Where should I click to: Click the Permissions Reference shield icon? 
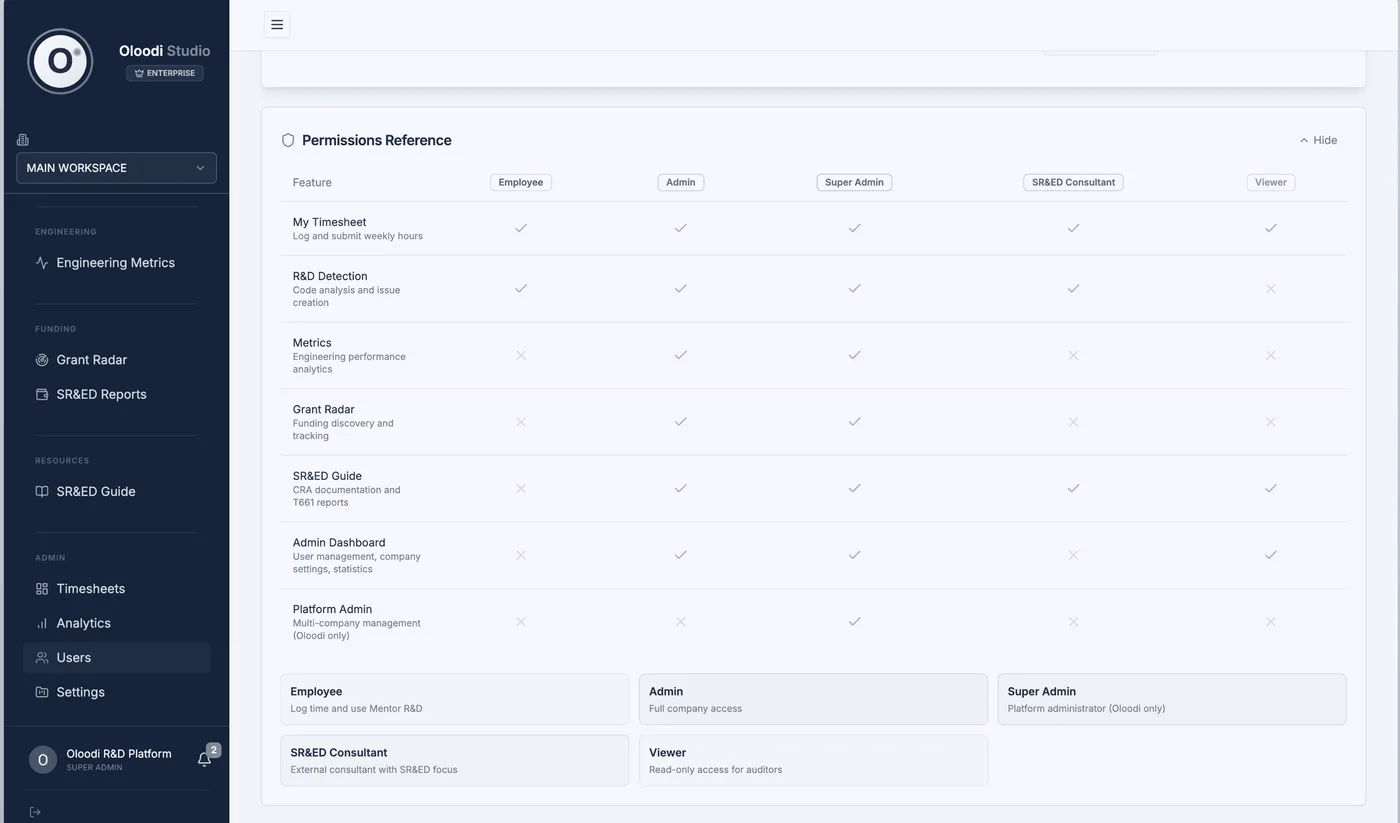click(x=288, y=140)
